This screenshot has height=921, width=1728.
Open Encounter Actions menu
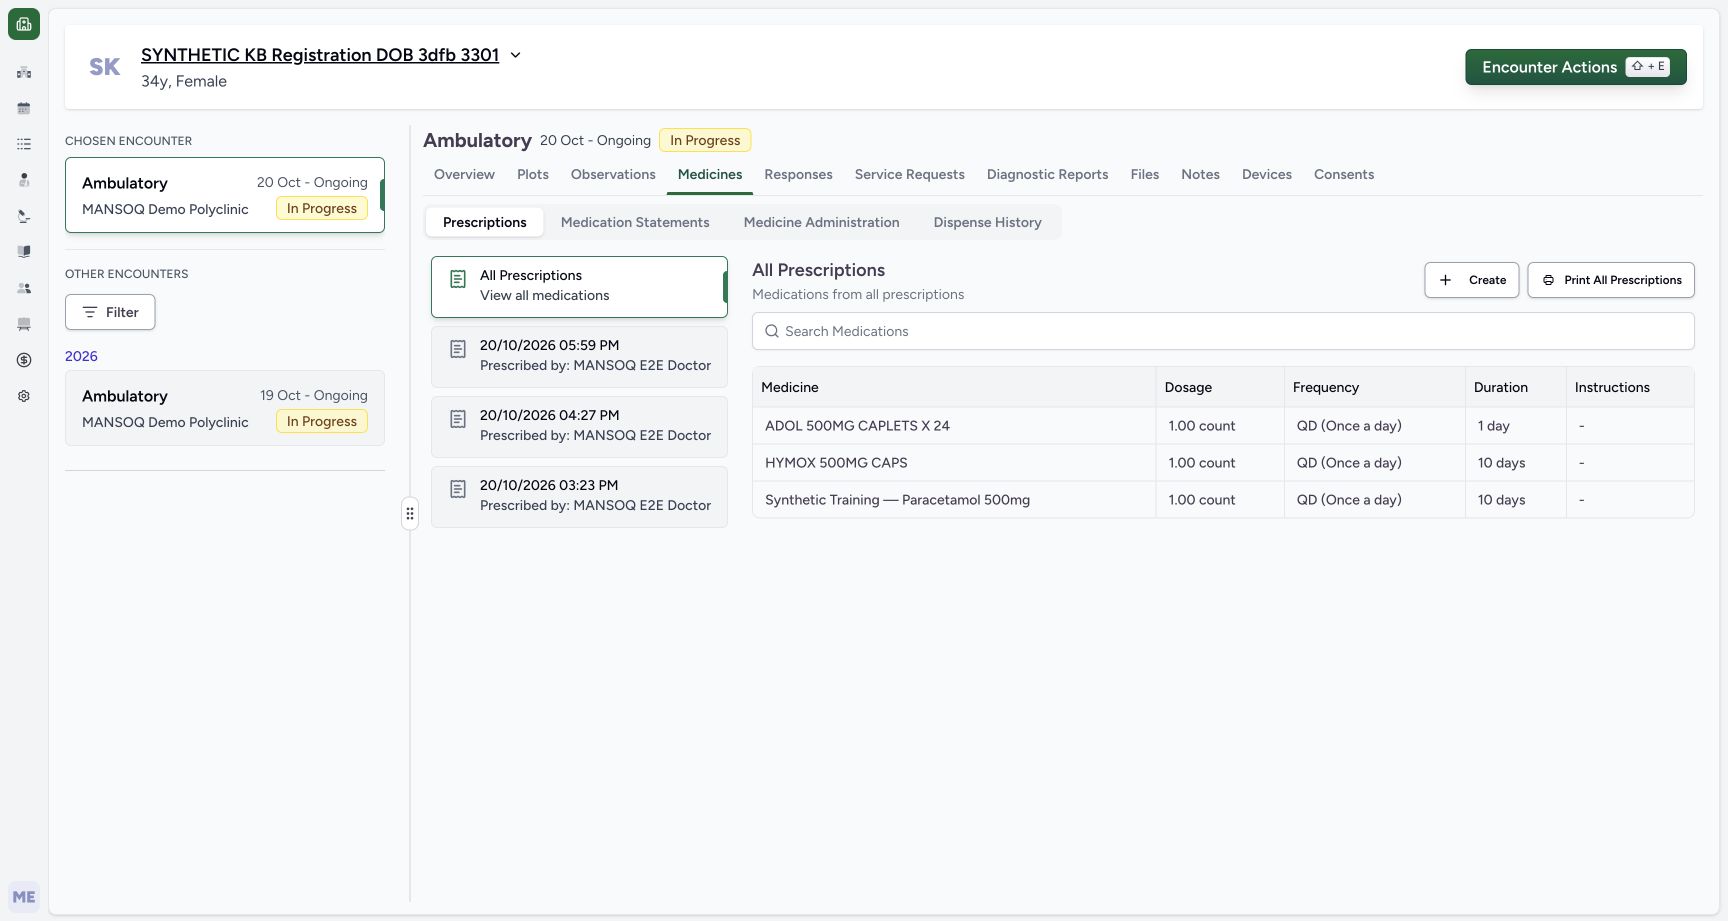pos(1576,67)
